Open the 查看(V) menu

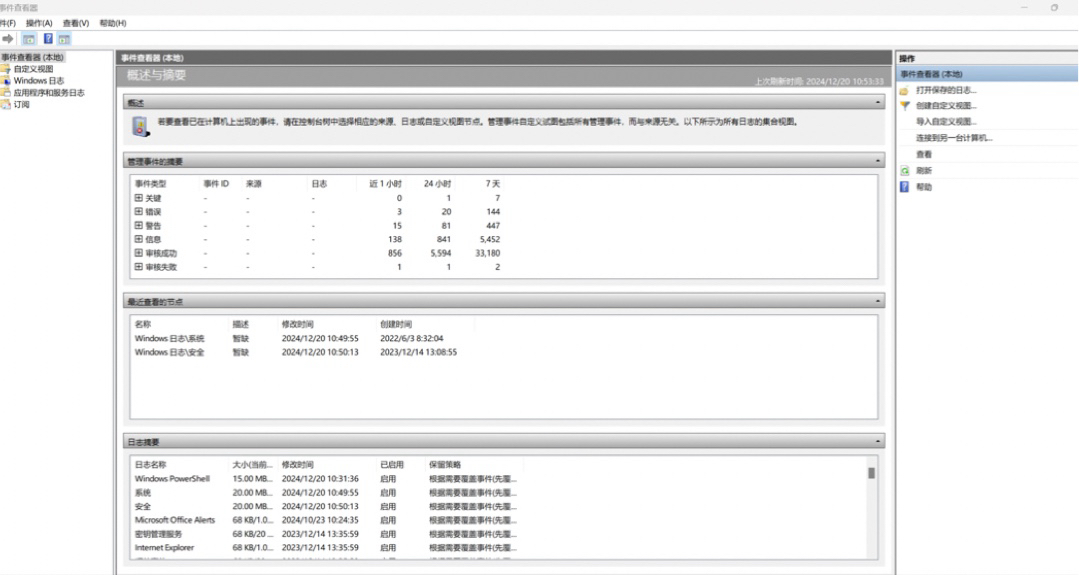pos(76,23)
